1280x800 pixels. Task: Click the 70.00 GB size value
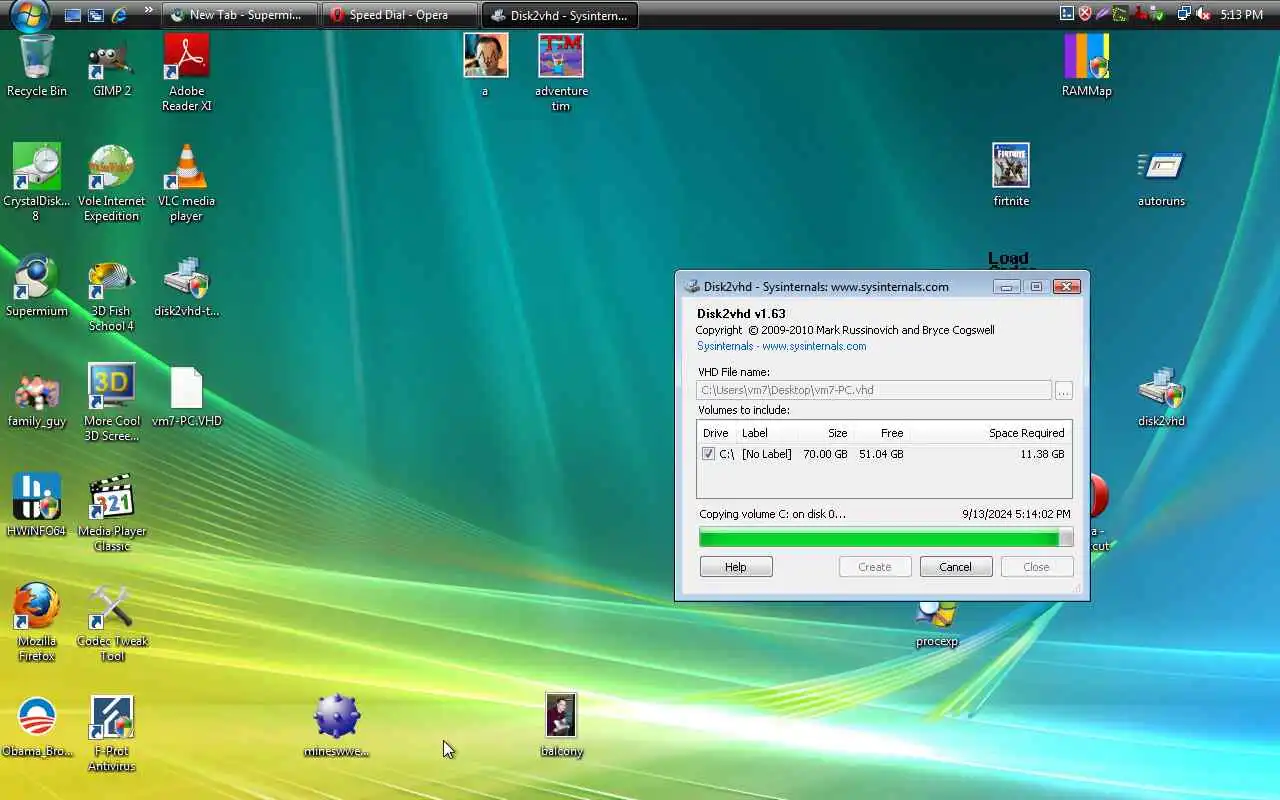coord(825,454)
